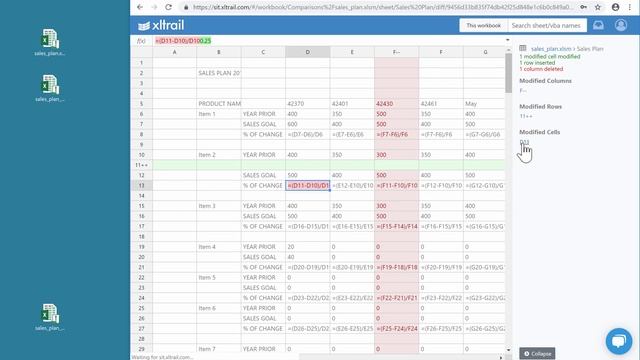Open the Chrome profile avatar icon
640x360 pixels.
[x=616, y=7]
